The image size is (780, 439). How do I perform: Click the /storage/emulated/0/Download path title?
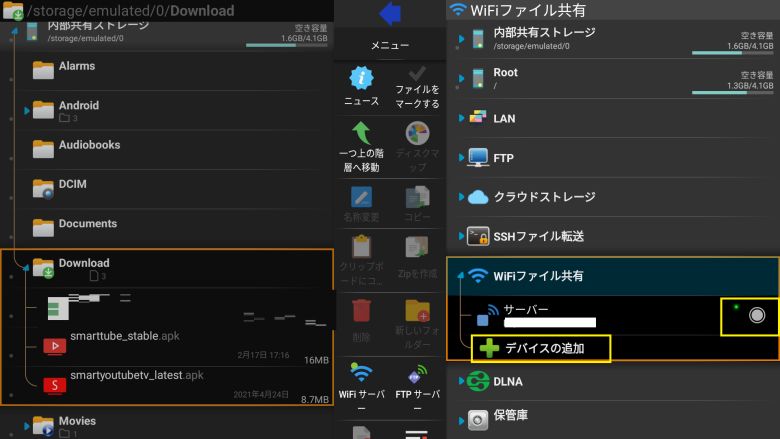point(130,10)
